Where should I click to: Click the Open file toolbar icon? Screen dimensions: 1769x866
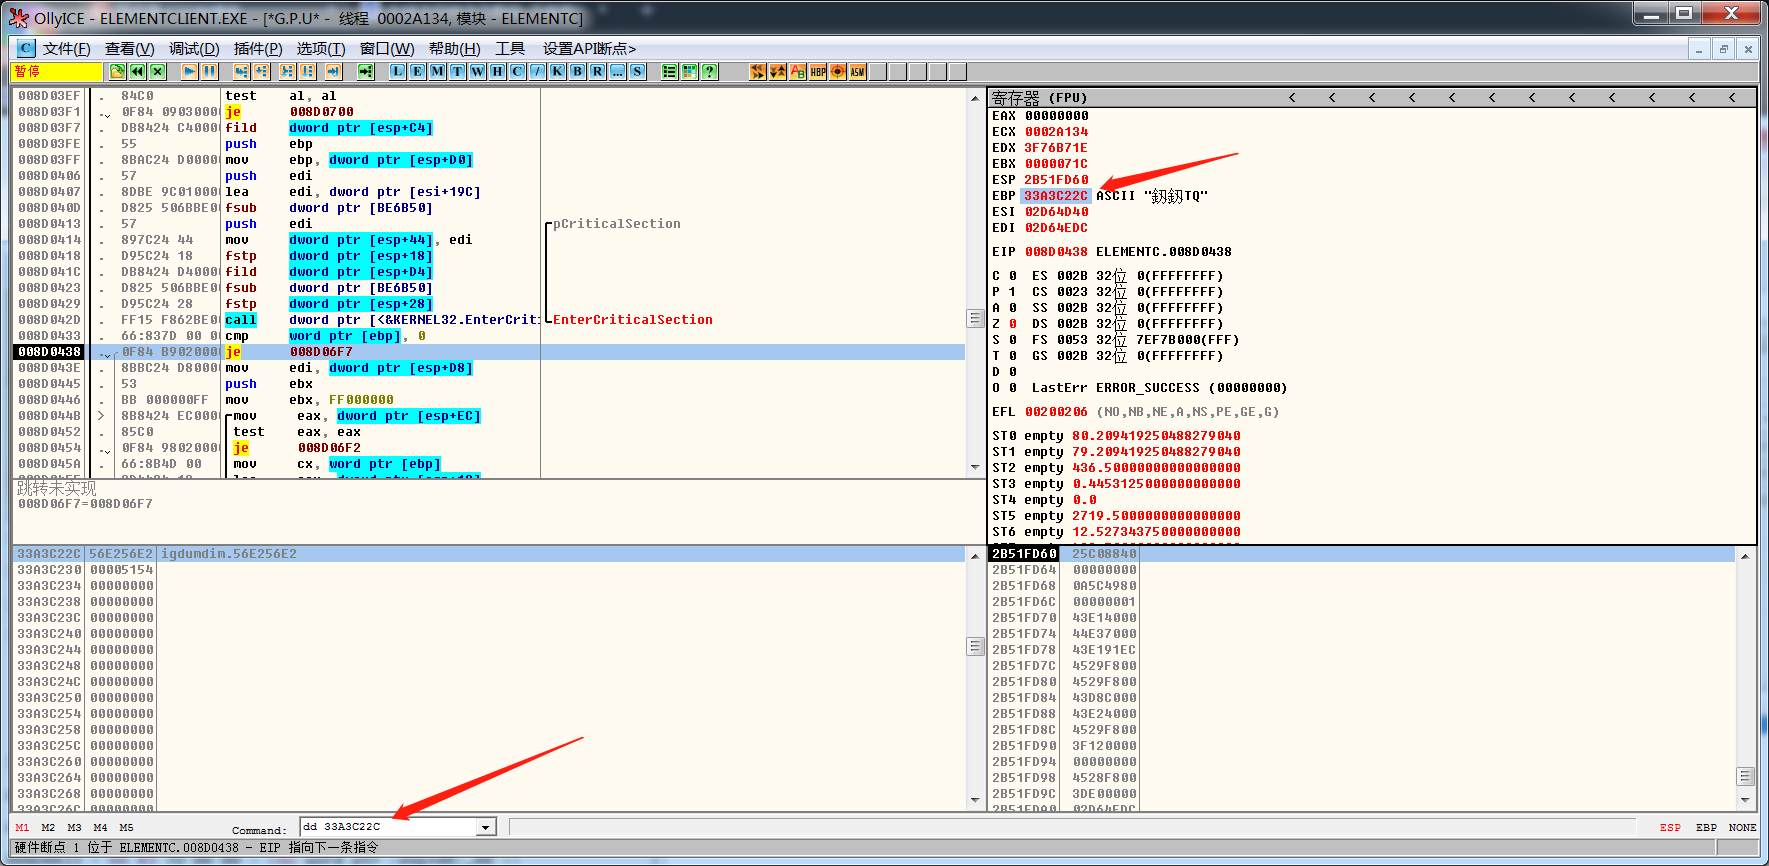[118, 71]
